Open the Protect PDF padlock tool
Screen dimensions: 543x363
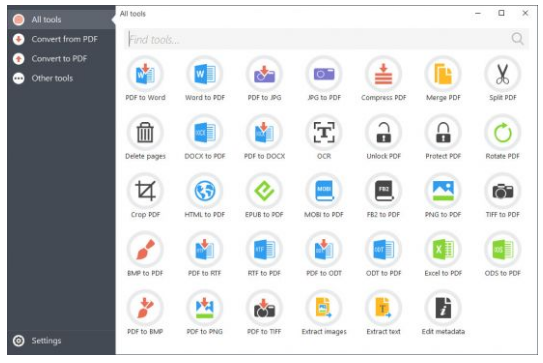coord(443,133)
